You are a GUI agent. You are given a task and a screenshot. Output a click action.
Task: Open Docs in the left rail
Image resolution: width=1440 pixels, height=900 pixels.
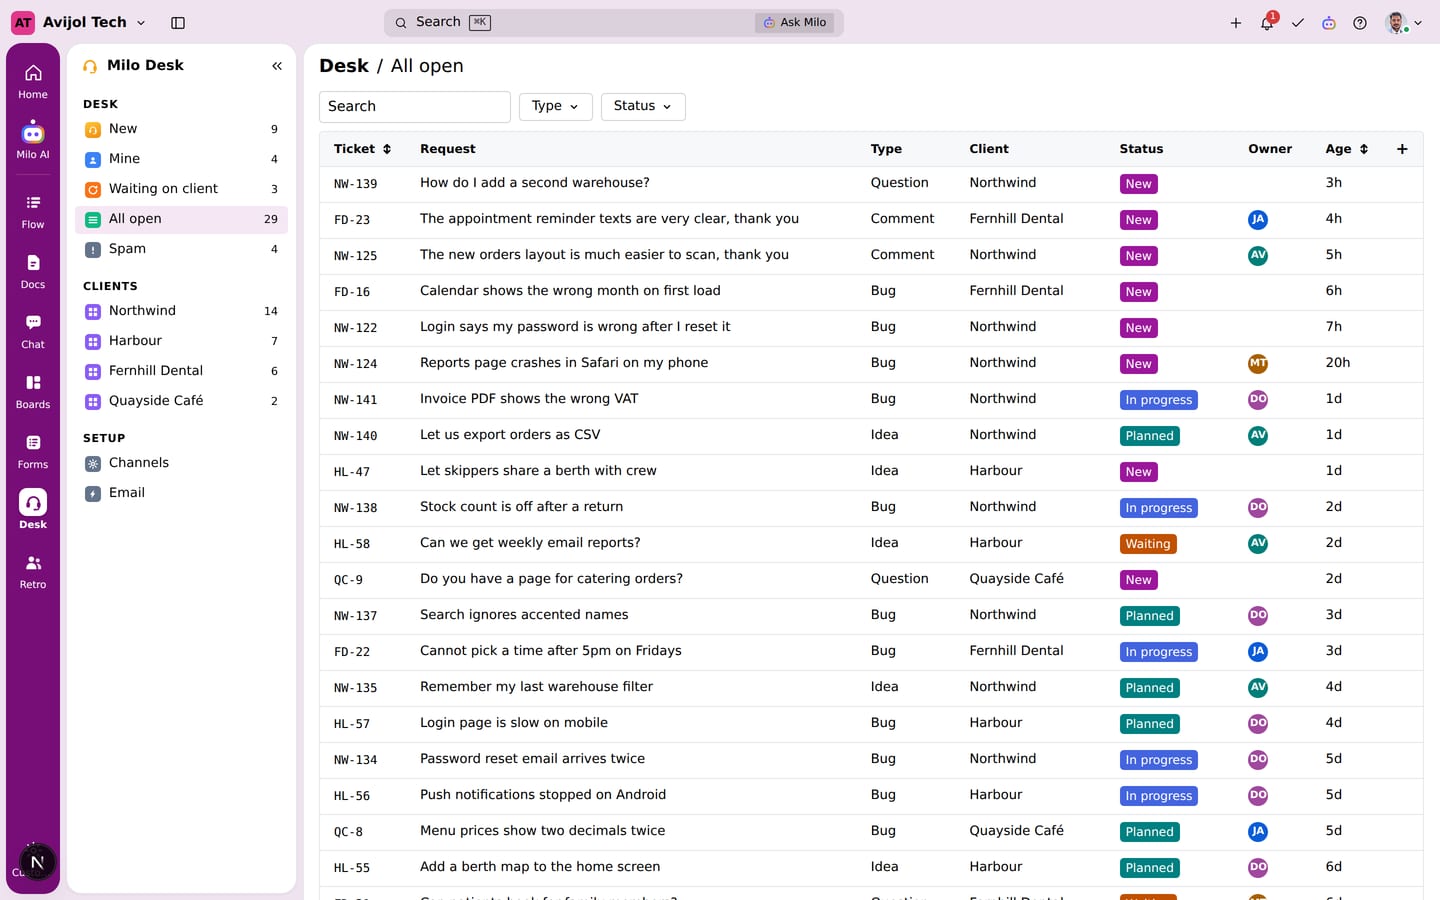[33, 271]
